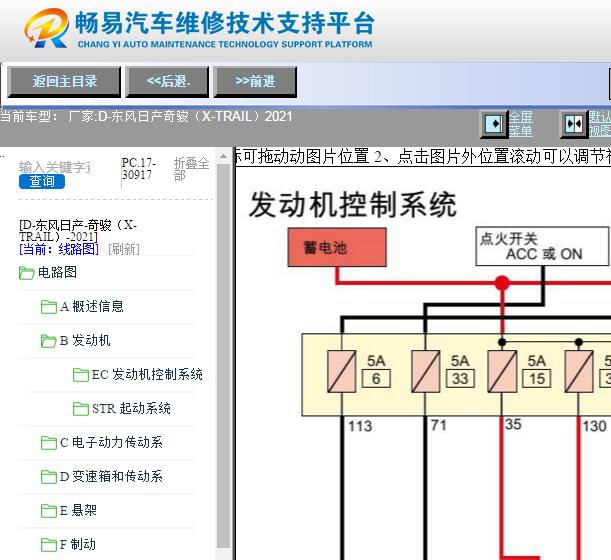
Task: Click the 刷新 refresh link
Action: (x=124, y=249)
